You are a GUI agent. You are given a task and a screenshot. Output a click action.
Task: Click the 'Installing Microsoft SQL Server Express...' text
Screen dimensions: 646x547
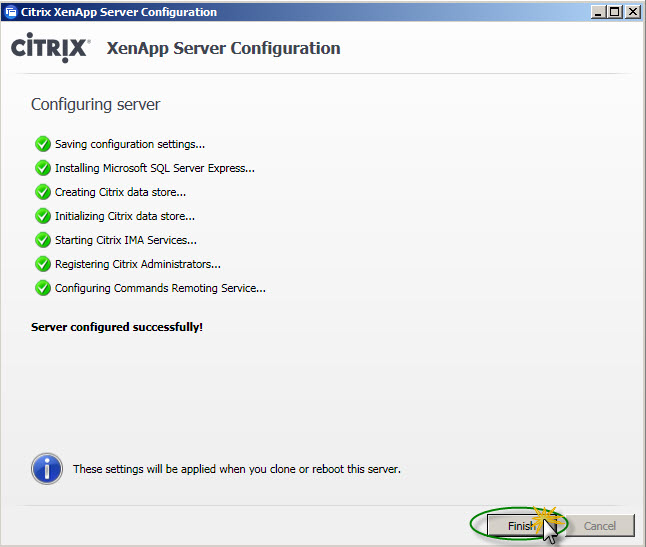click(155, 168)
